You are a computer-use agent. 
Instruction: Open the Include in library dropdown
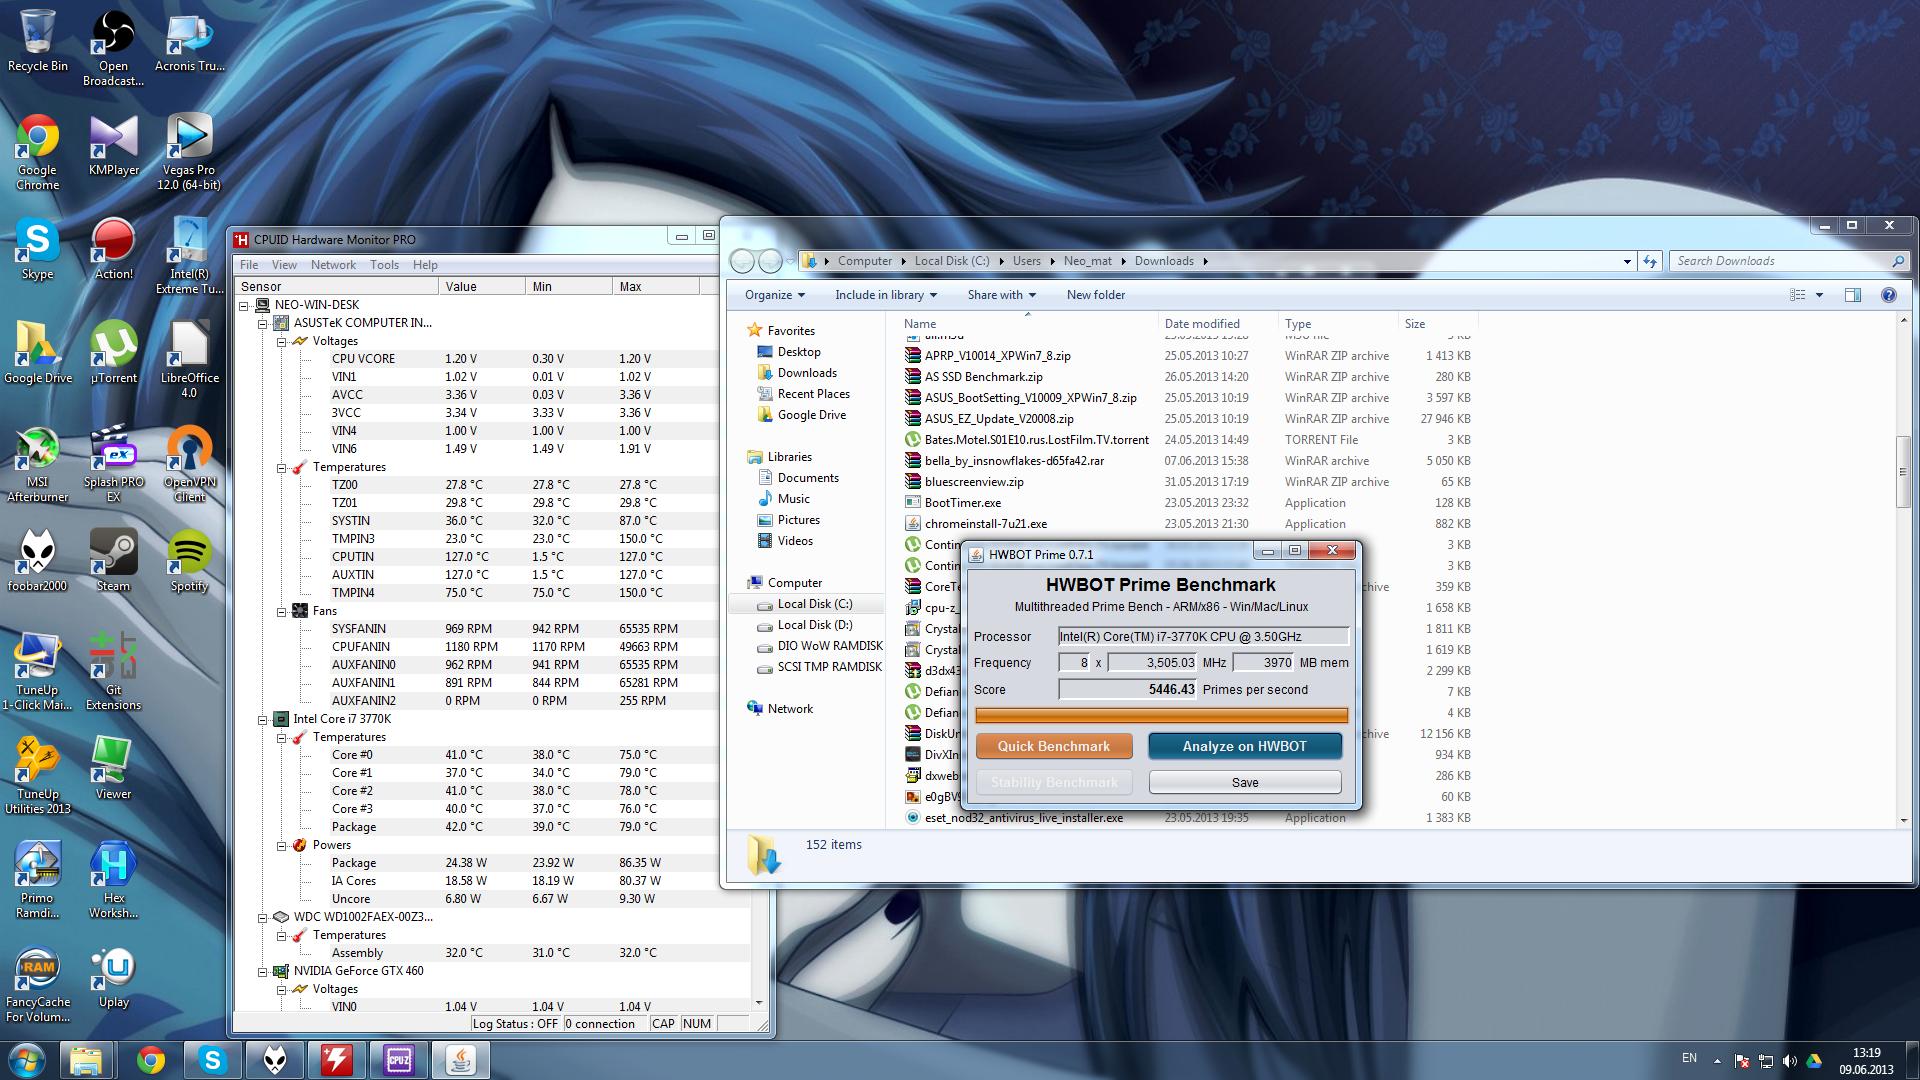click(886, 295)
